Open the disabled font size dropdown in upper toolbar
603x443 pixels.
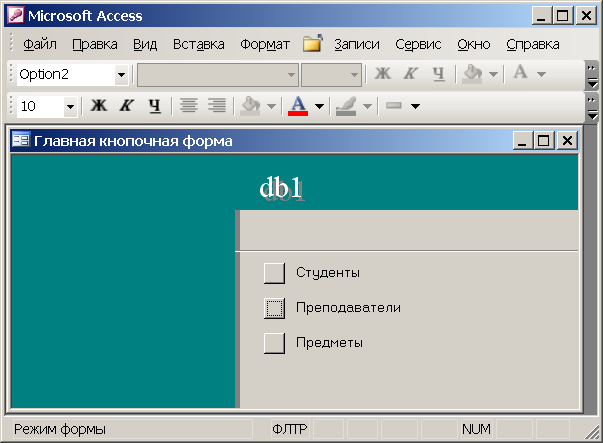click(354, 75)
